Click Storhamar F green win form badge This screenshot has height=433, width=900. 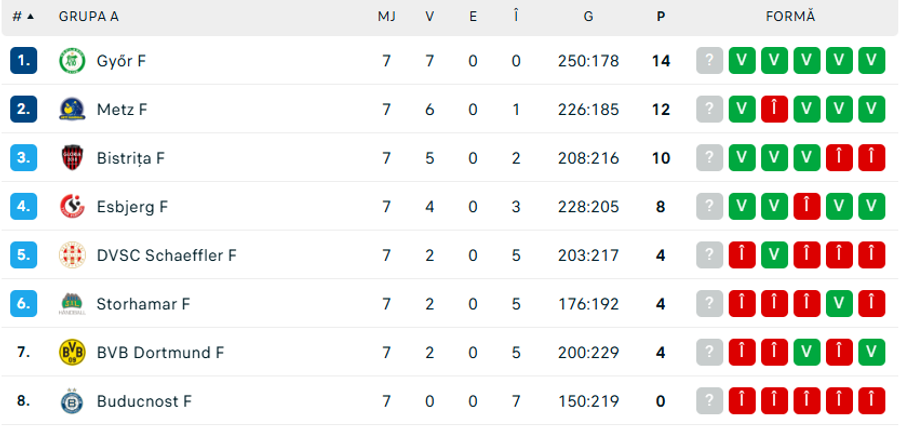839,304
